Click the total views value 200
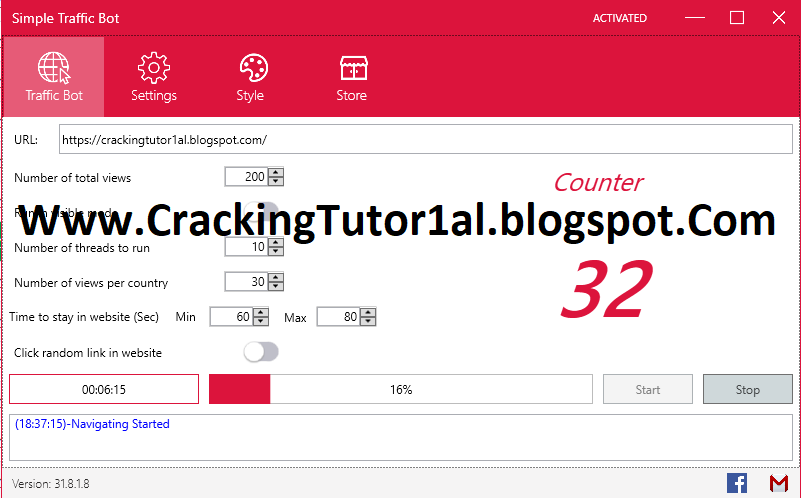801x498 pixels. [x=246, y=177]
